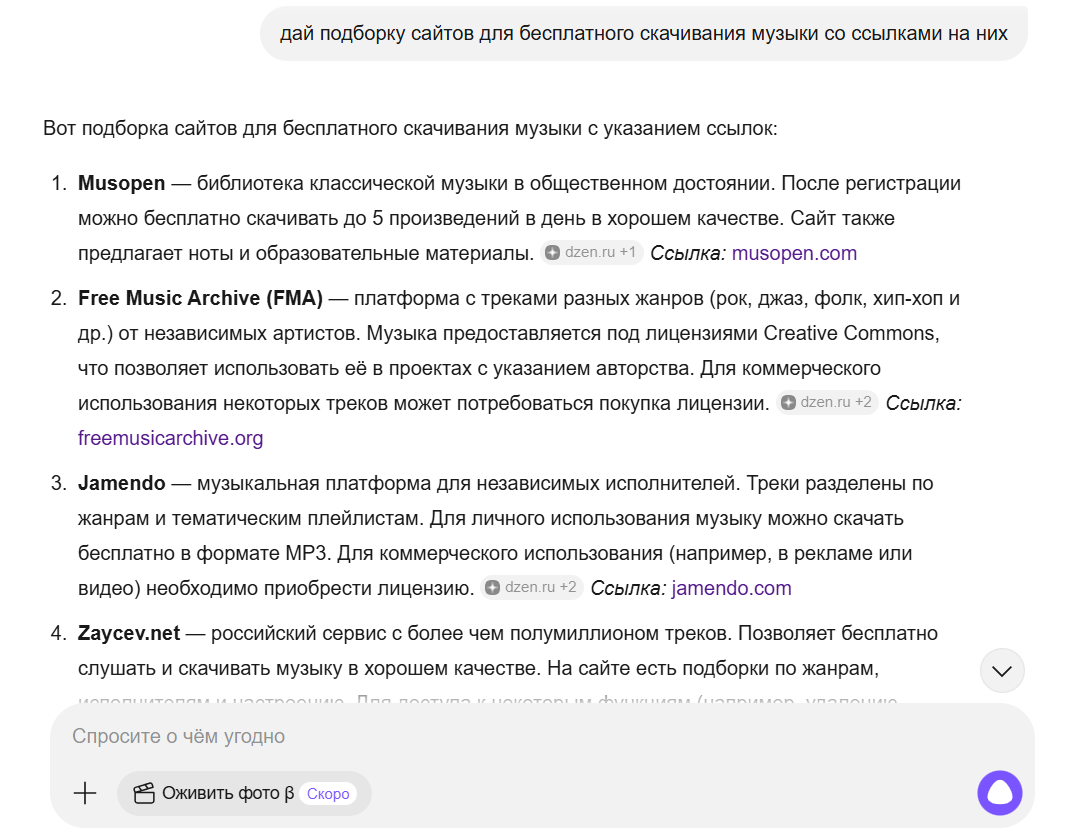Click the dzen.ru +1 source badge in the Musopen item

(x=591, y=253)
